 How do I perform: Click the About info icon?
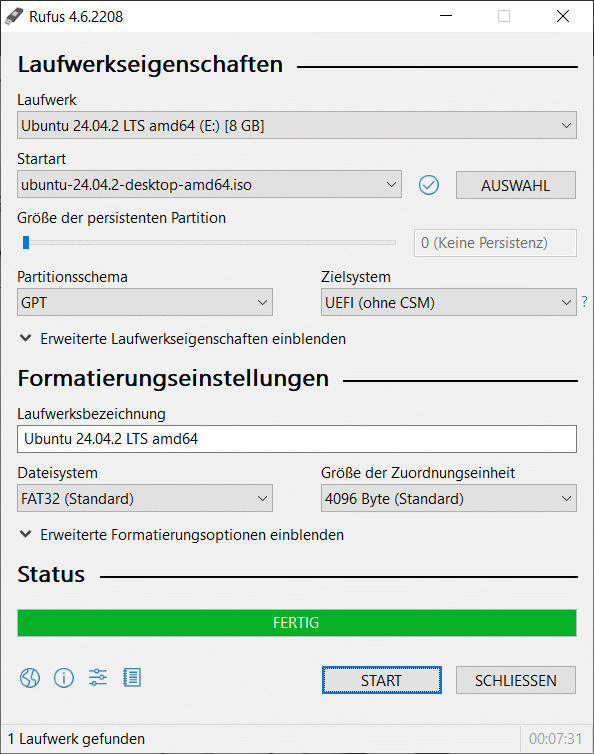coord(64,678)
